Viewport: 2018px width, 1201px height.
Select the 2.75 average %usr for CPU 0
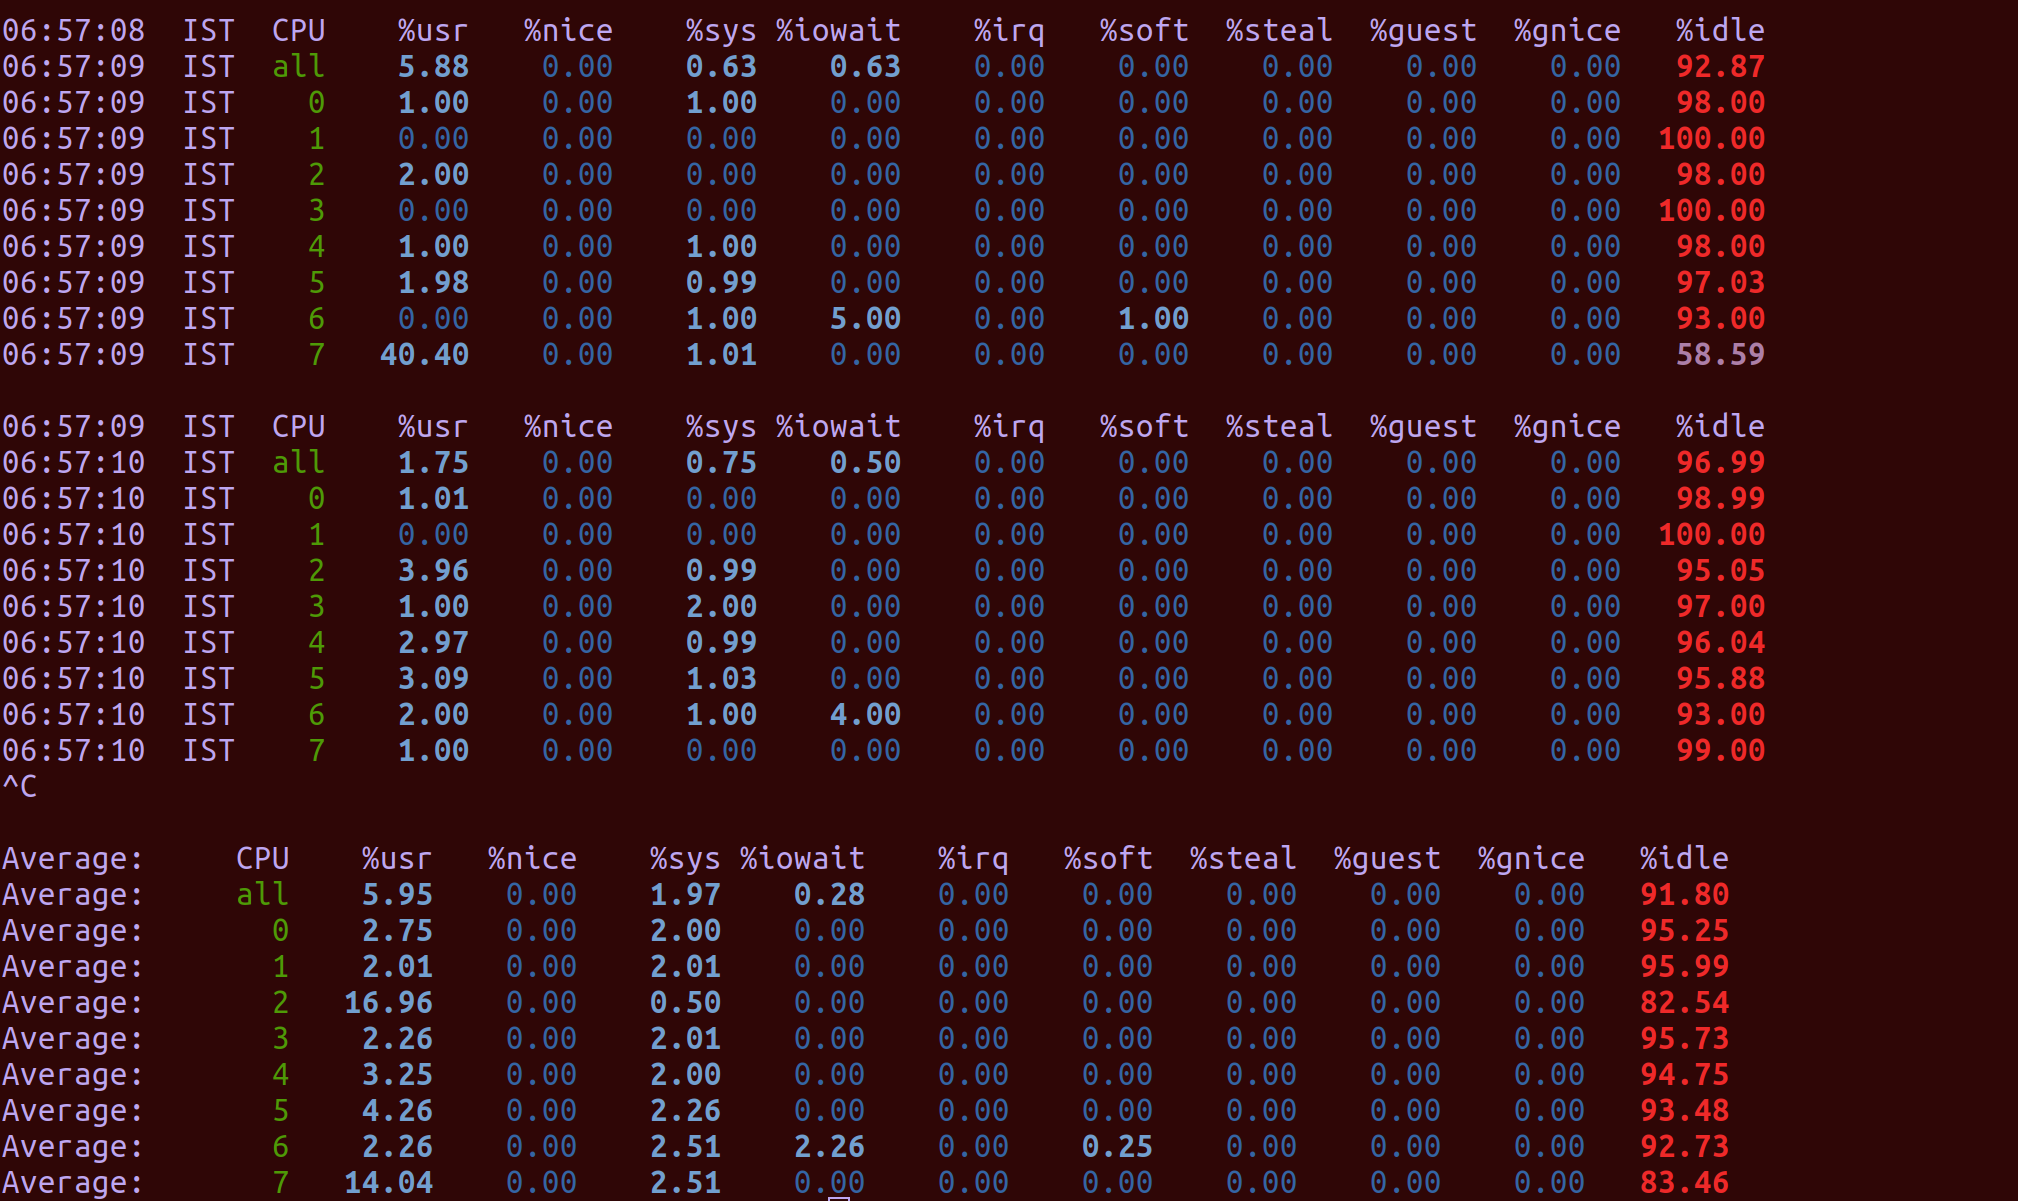coord(397,931)
